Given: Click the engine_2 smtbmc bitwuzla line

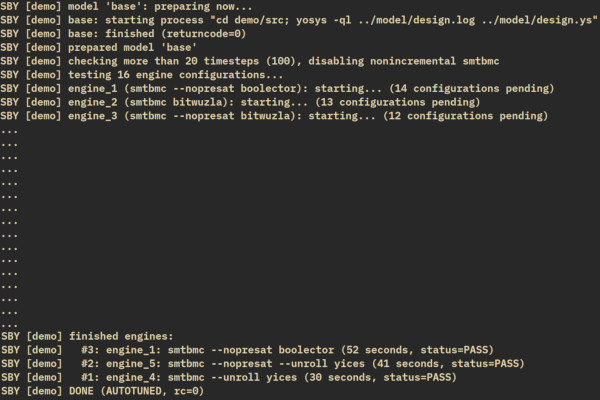Looking at the screenshot, I should (240, 102).
